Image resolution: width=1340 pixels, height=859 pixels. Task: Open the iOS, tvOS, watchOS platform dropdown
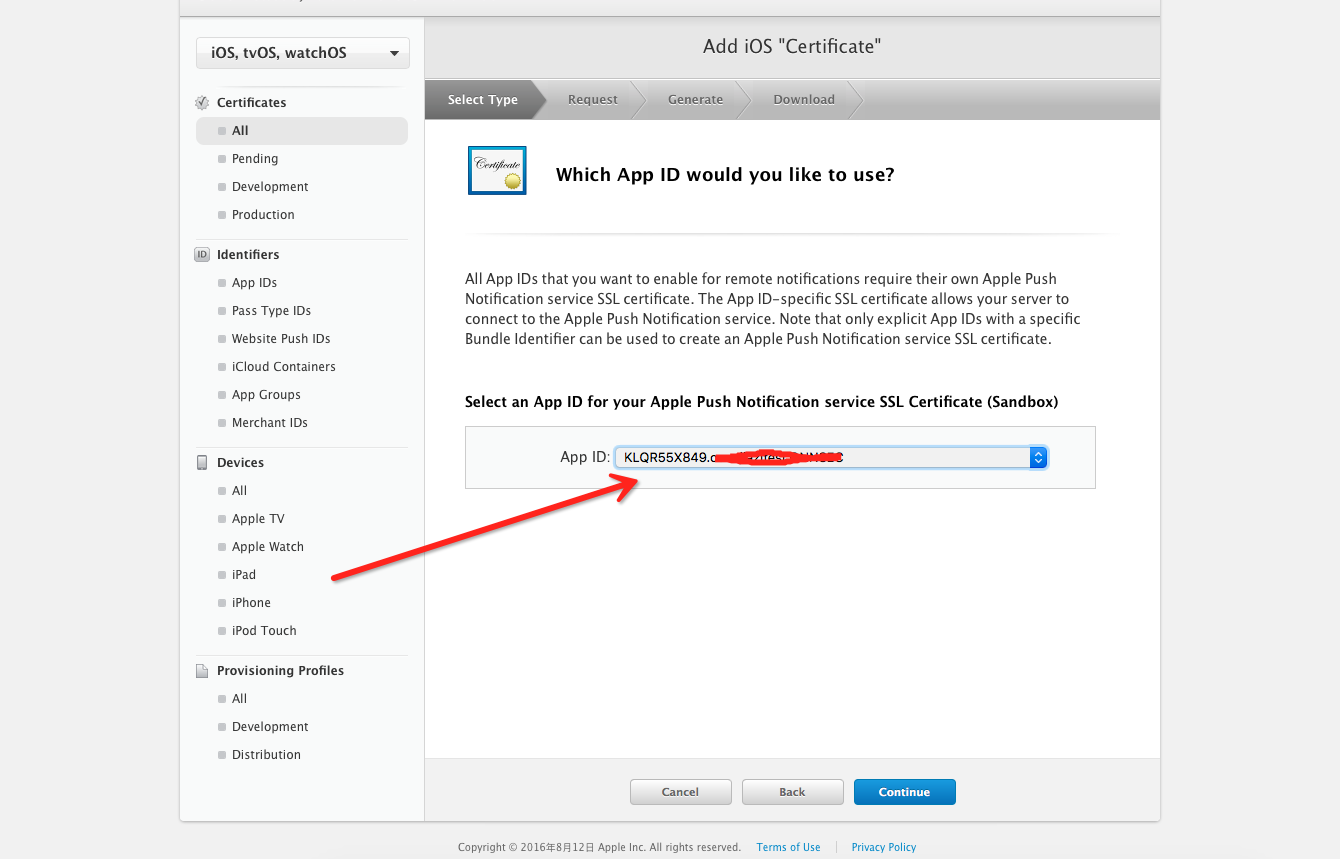coord(303,53)
